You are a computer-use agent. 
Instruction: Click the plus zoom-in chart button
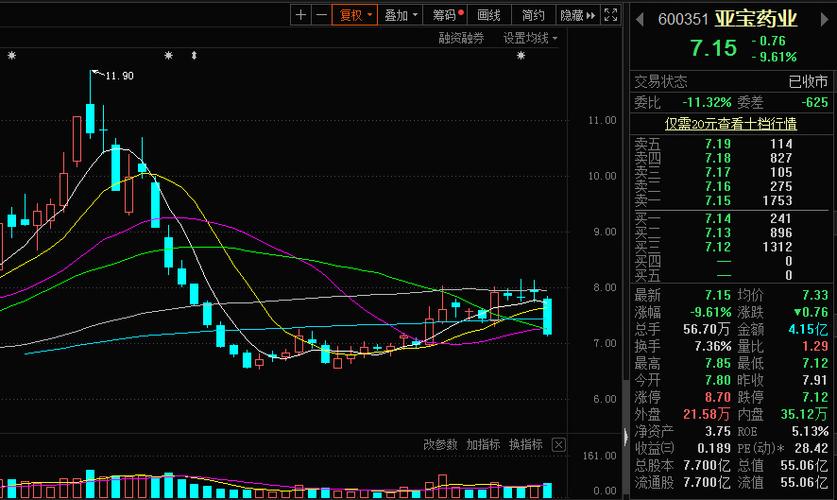pyautogui.click(x=301, y=15)
